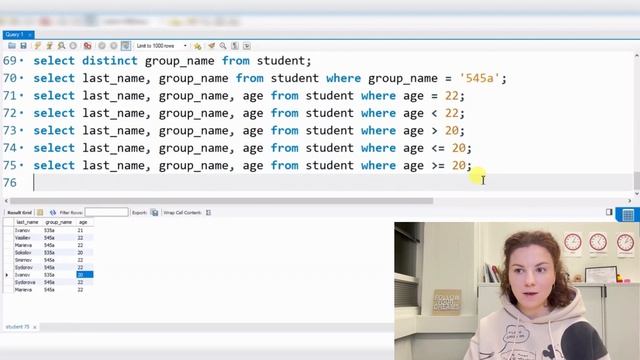
Task: Execute the statement under the cursor (lightning with cursor)
Action: (49, 46)
